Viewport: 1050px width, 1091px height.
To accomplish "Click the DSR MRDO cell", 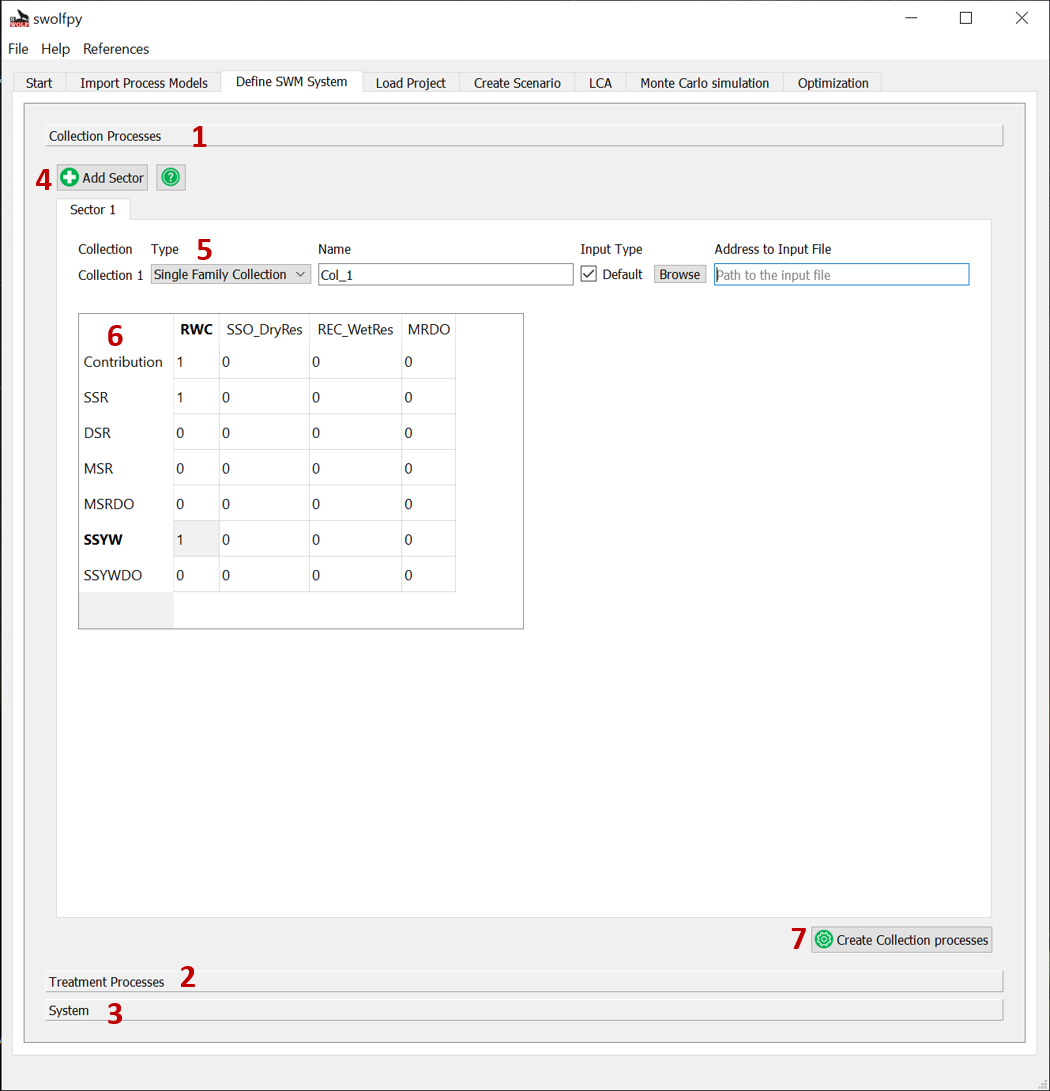I will pyautogui.click(x=429, y=433).
